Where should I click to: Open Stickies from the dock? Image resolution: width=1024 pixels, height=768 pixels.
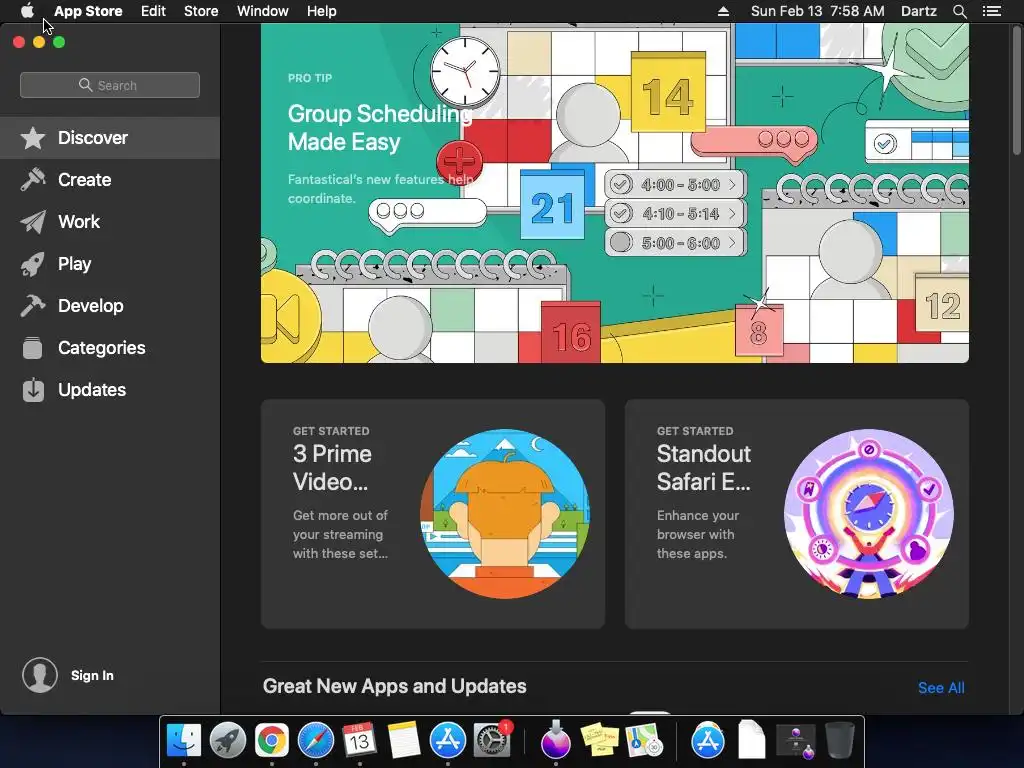(600, 740)
